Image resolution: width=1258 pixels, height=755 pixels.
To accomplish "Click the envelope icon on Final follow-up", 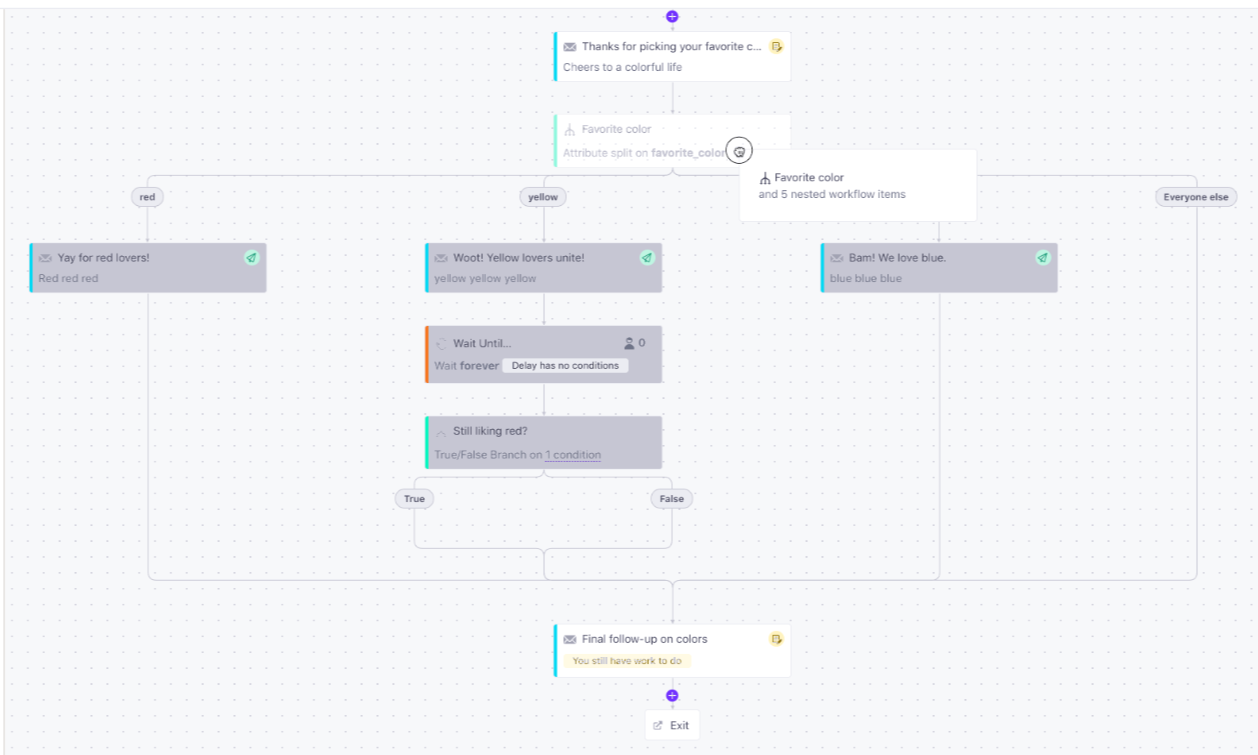I will [569, 639].
